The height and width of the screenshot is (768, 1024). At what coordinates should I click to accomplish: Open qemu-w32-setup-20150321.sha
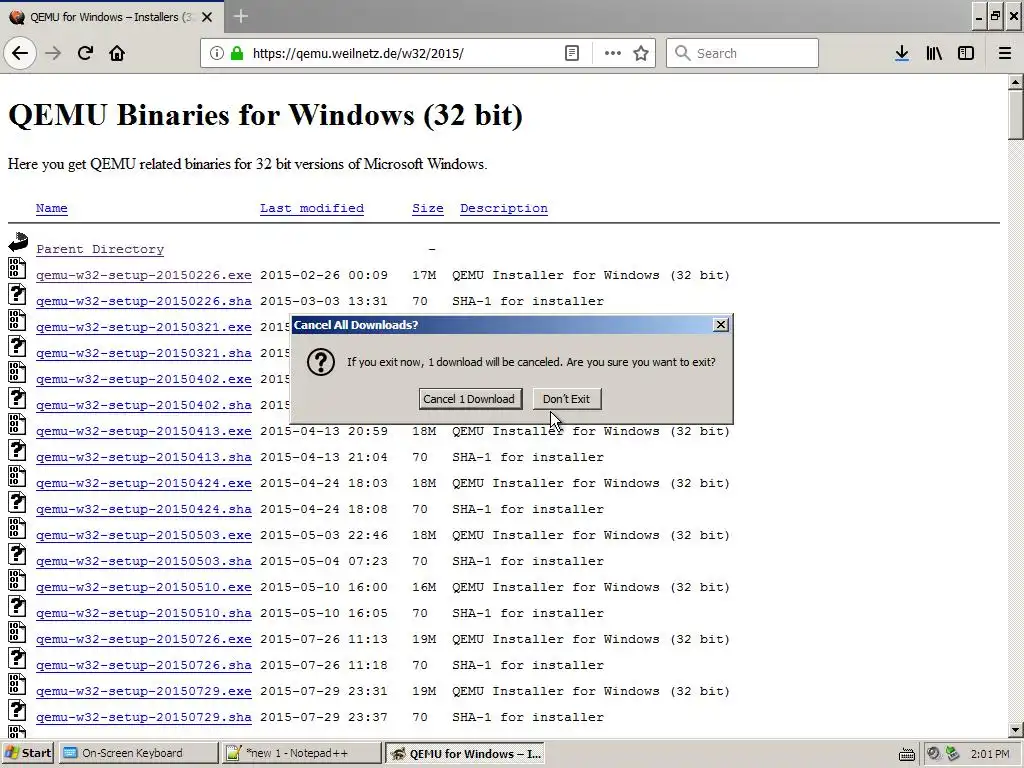tap(144, 353)
